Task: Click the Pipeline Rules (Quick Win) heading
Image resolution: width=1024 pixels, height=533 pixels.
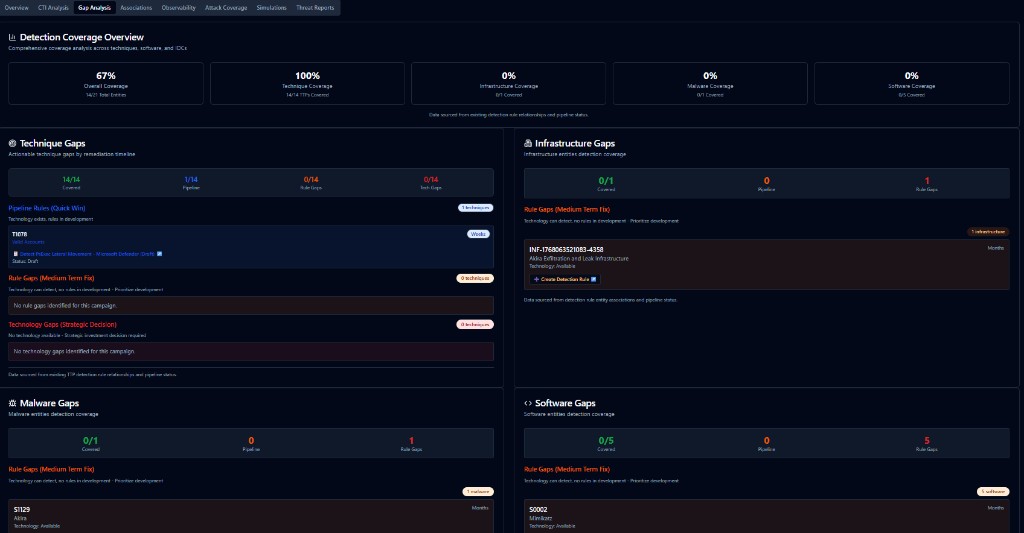Action: (x=46, y=208)
